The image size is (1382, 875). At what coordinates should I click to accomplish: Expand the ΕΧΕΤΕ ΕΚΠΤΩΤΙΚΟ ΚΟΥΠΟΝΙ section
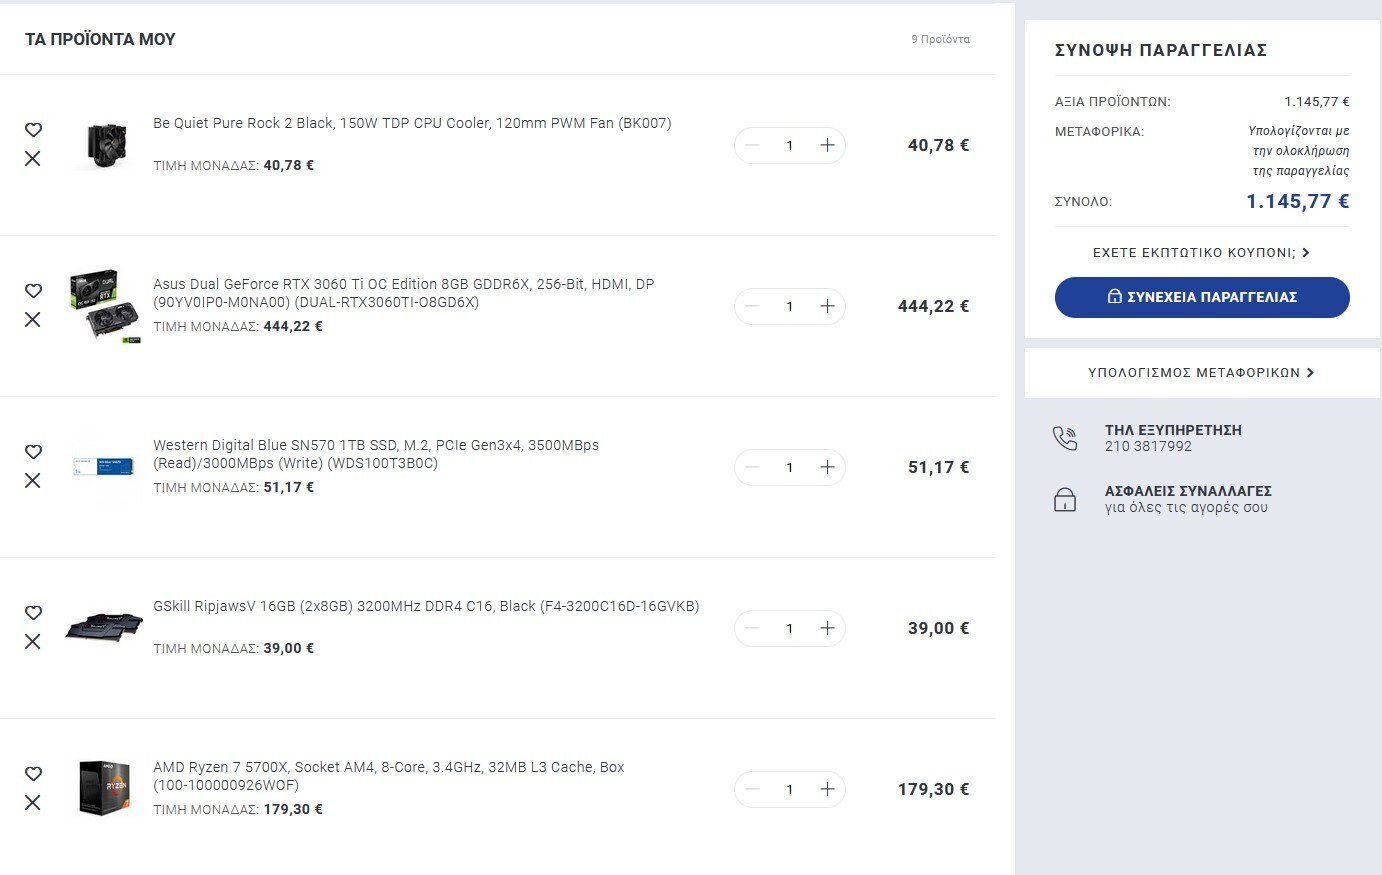point(1201,253)
